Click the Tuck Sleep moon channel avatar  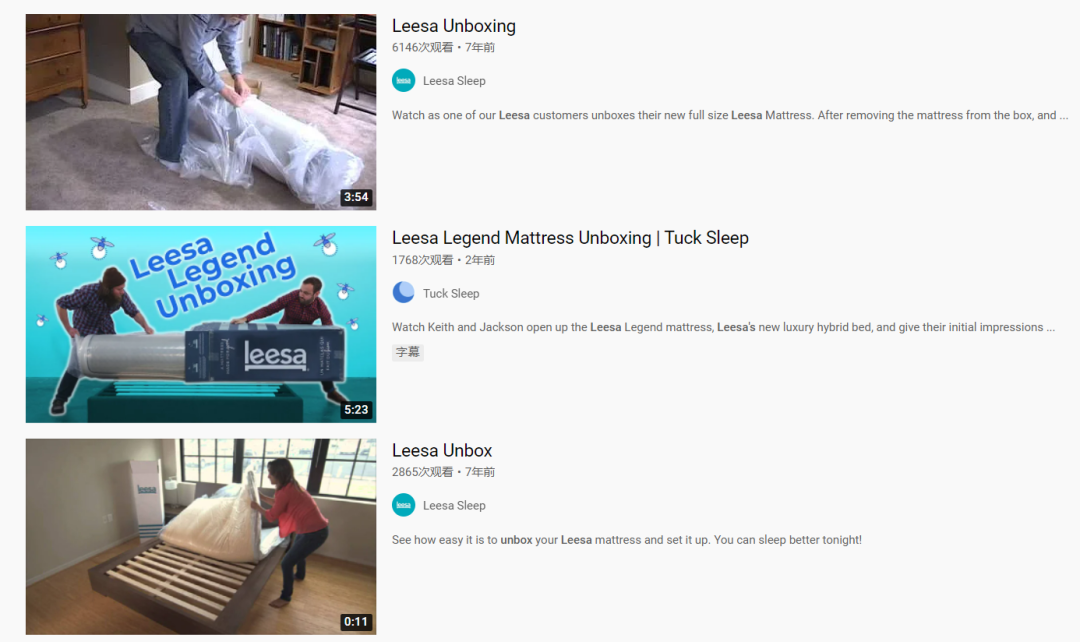point(404,293)
